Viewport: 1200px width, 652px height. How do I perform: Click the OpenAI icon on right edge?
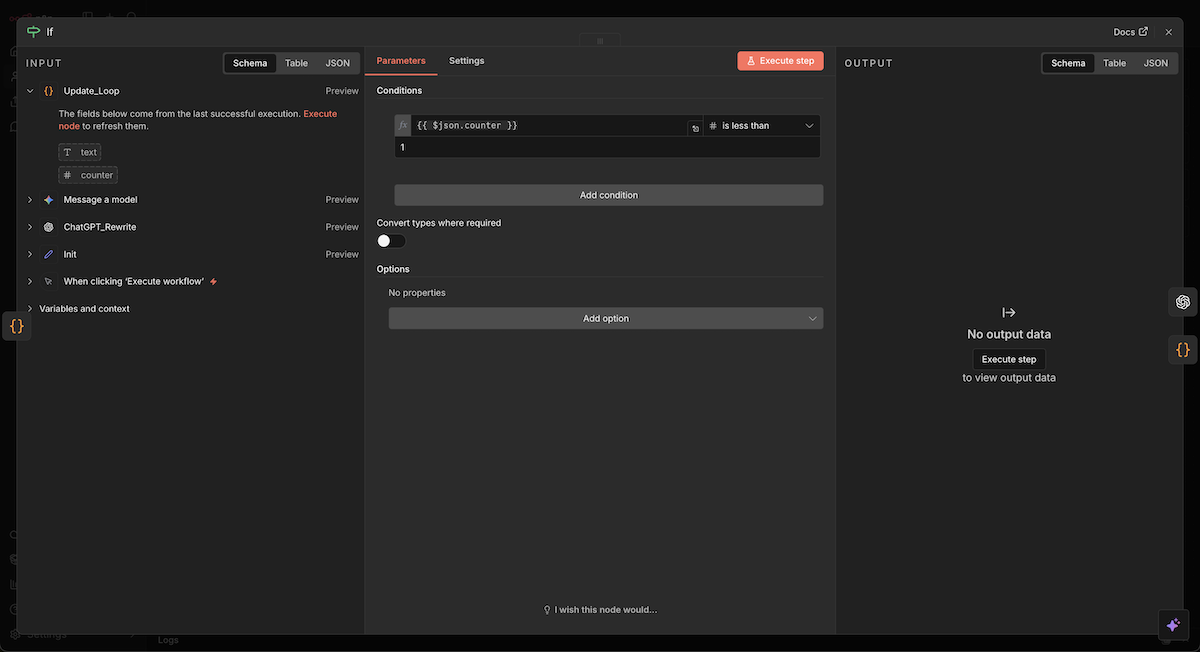pos(1183,302)
